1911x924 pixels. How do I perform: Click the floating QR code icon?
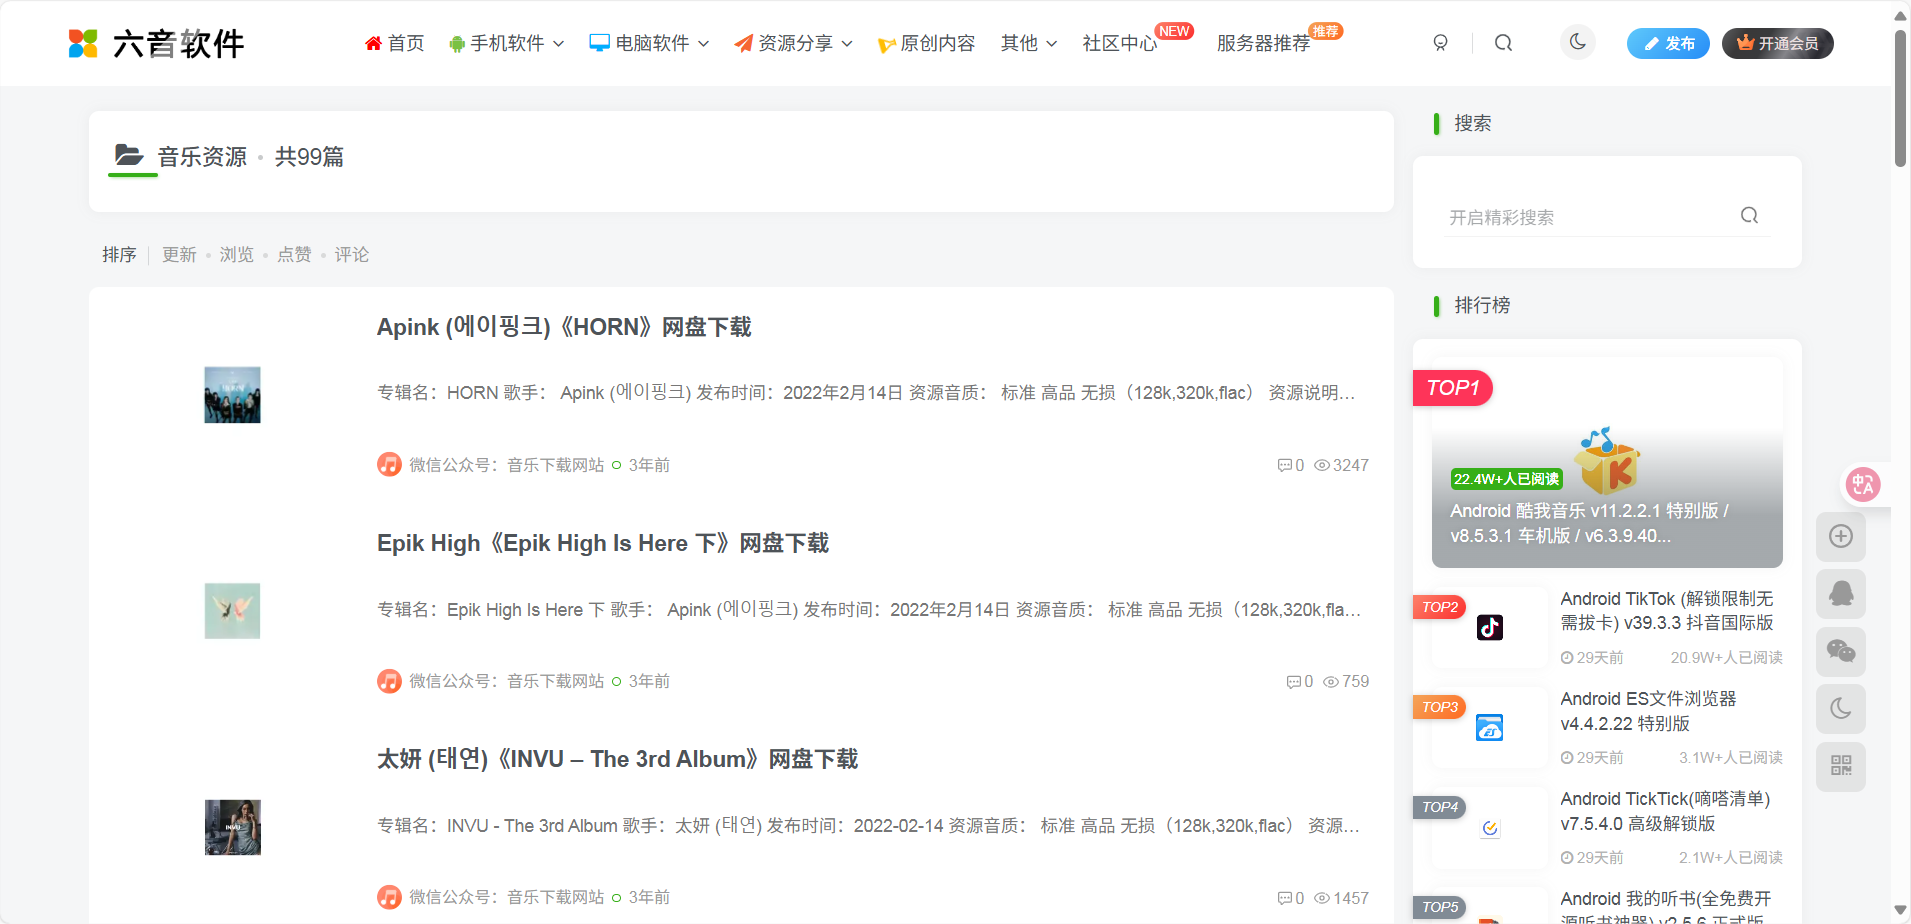pyautogui.click(x=1841, y=767)
